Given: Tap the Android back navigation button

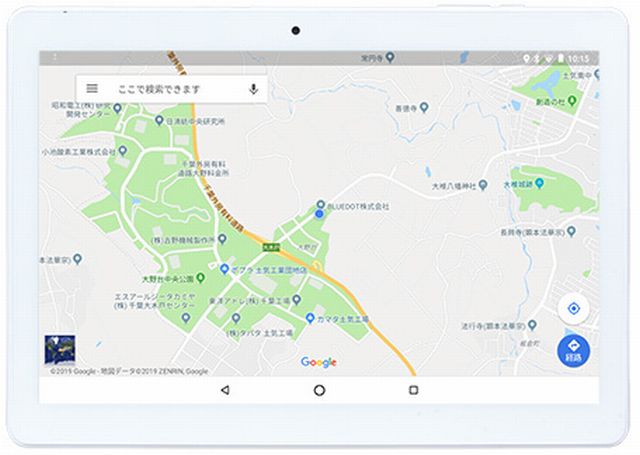Looking at the screenshot, I should 225,390.
